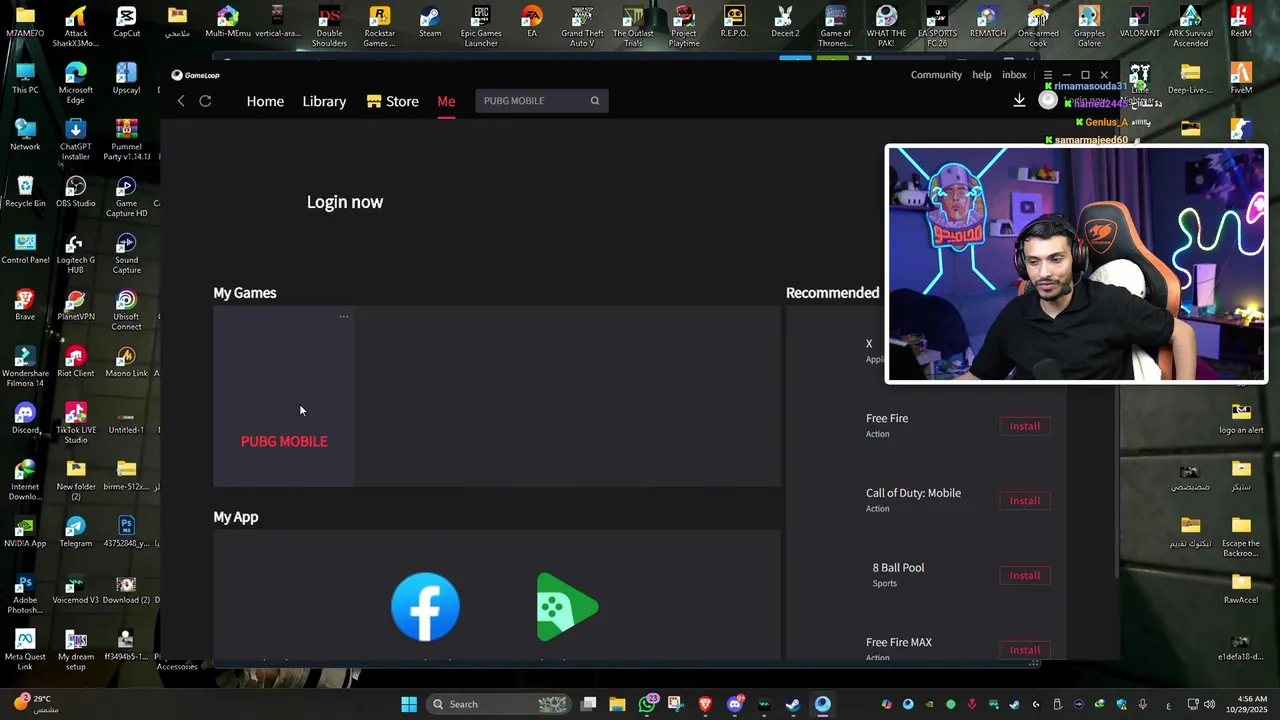This screenshot has height=720, width=1280.
Task: Open the NVIDIA App desktop shortcut
Action: pyautogui.click(x=25, y=533)
